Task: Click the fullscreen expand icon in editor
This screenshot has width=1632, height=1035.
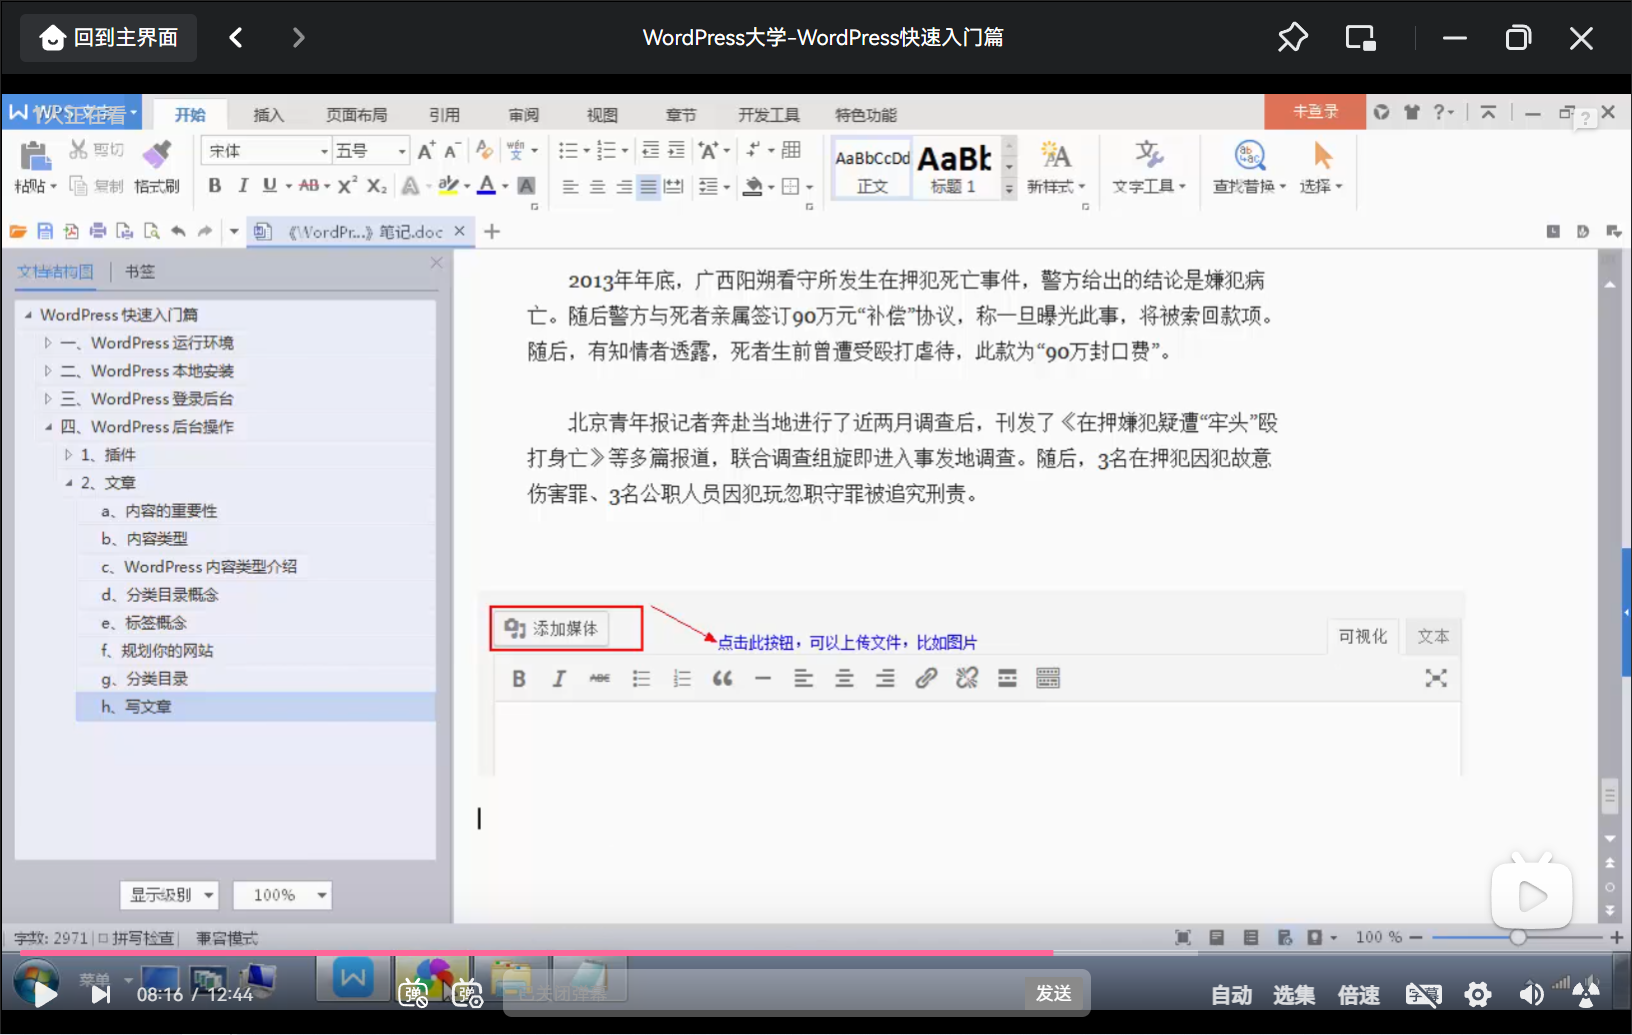Action: (1436, 678)
